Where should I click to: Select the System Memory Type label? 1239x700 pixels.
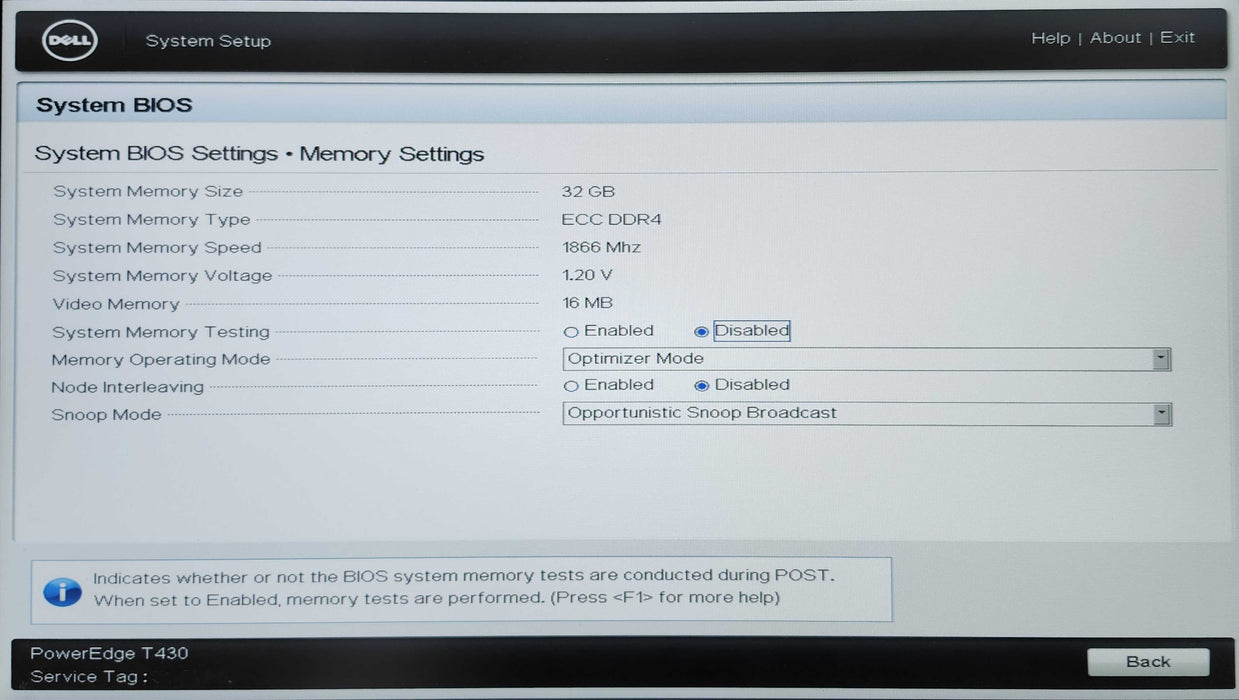pos(152,219)
